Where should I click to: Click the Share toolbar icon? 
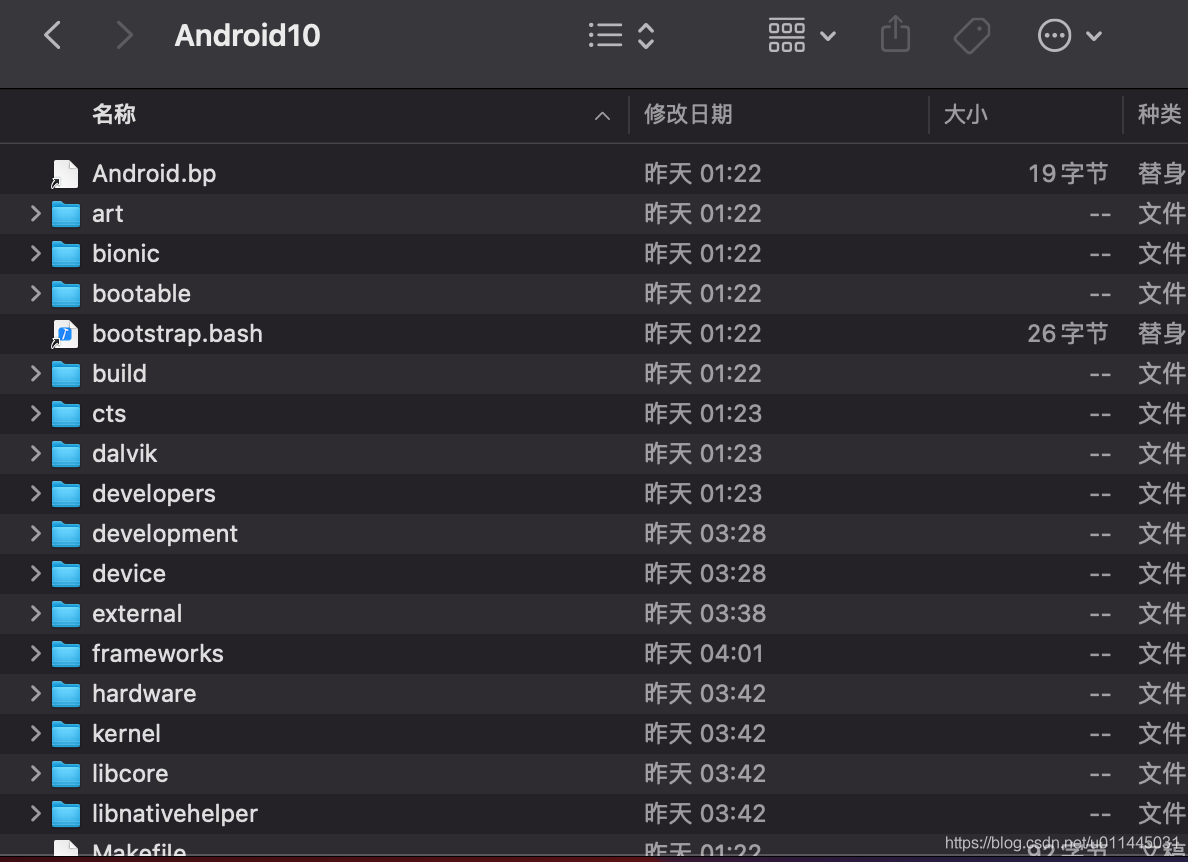tap(896, 35)
